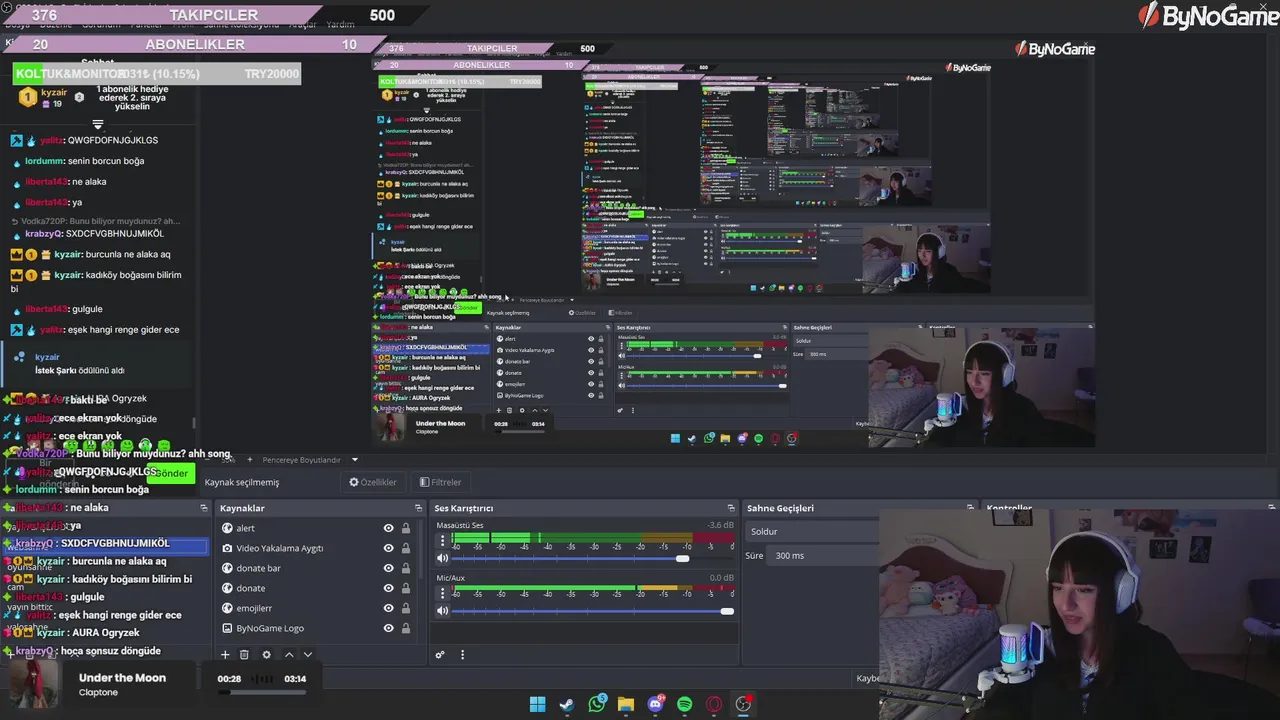
Task: Hide the emojilerr source
Action: tap(389, 608)
